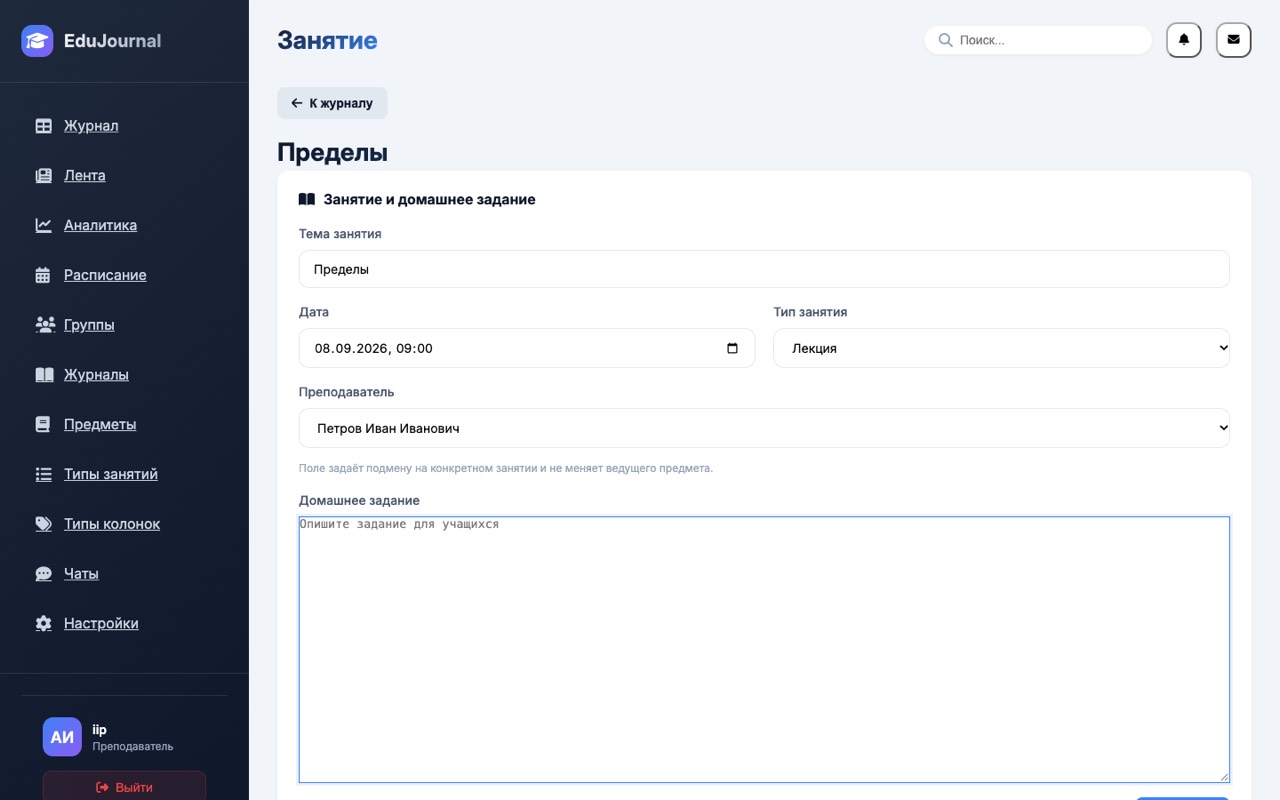1280x800 pixels.
Task: Open the Лента menu item
Action: [85, 176]
